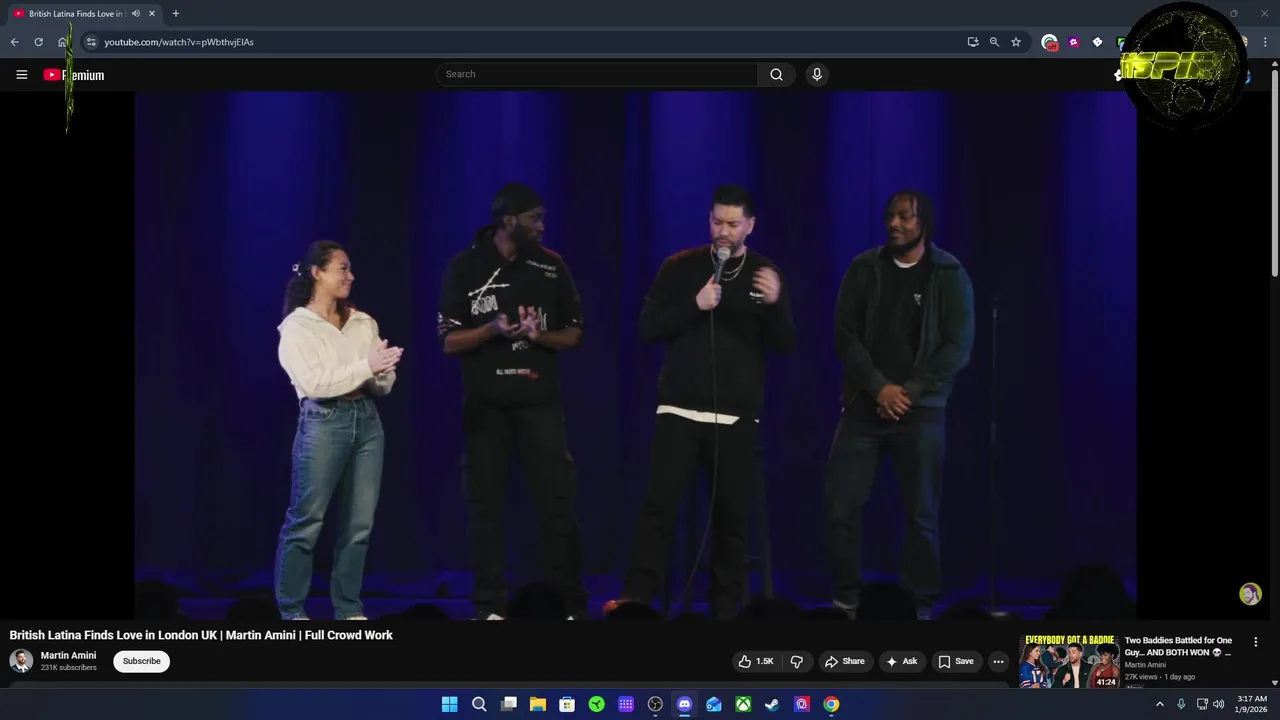
Task: Open the pink headphone app in taskbar
Action: (x=802, y=704)
